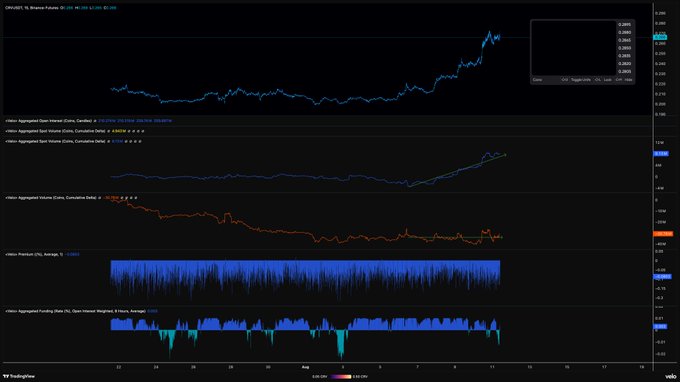Select the Velo Premium indicator legend
The image size is (680, 382).
(x=34, y=255)
